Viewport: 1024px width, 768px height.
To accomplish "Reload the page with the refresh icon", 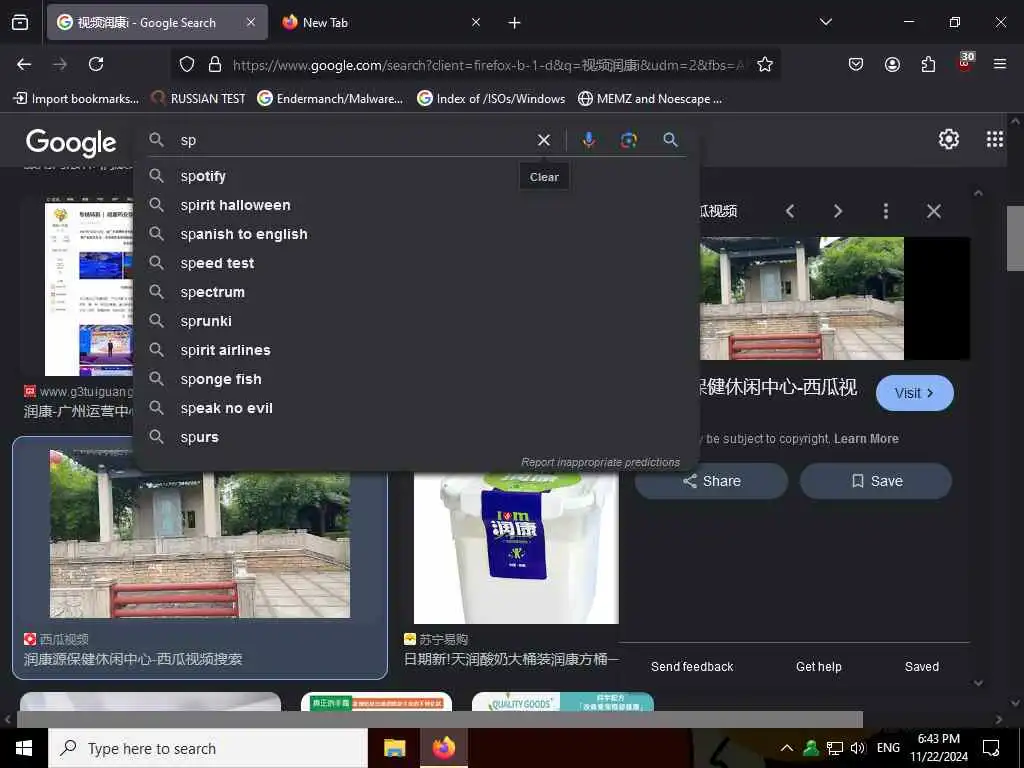I will 96,64.
